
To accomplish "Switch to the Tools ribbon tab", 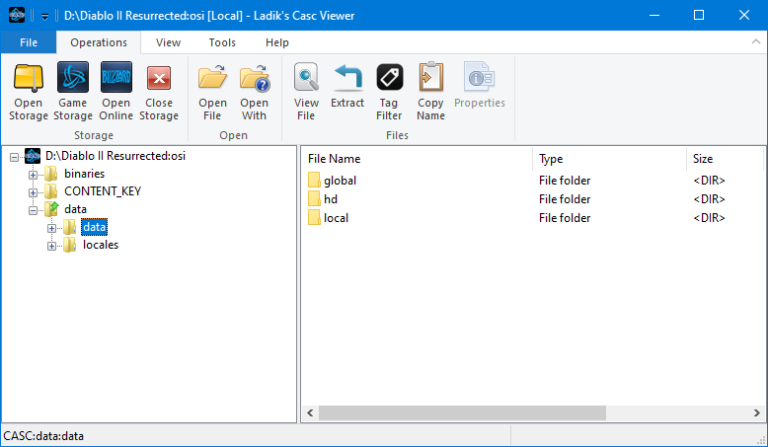I will [222, 43].
